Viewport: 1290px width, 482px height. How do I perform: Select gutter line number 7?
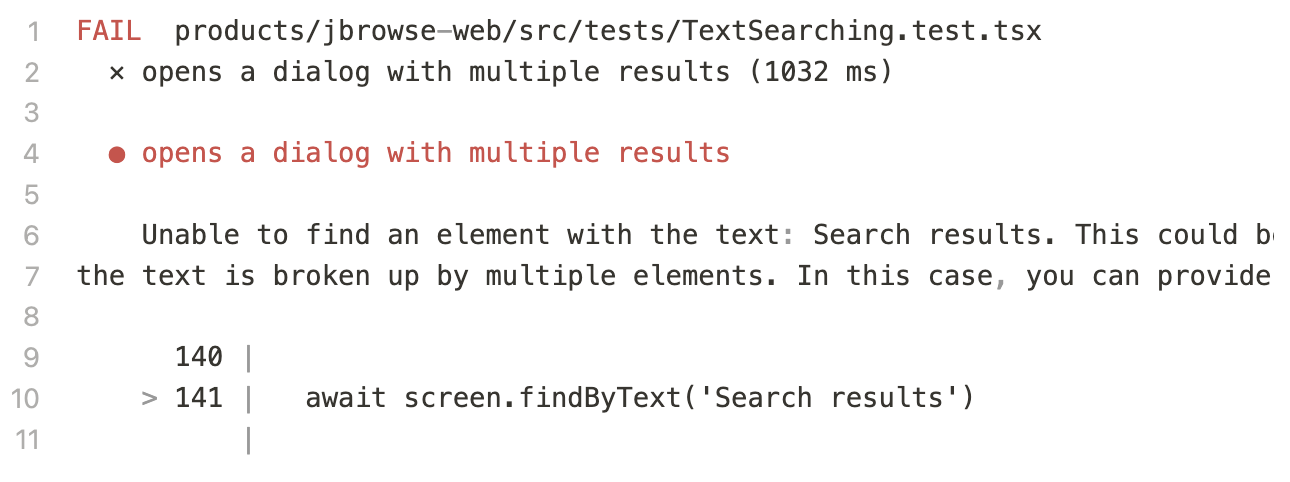click(33, 276)
